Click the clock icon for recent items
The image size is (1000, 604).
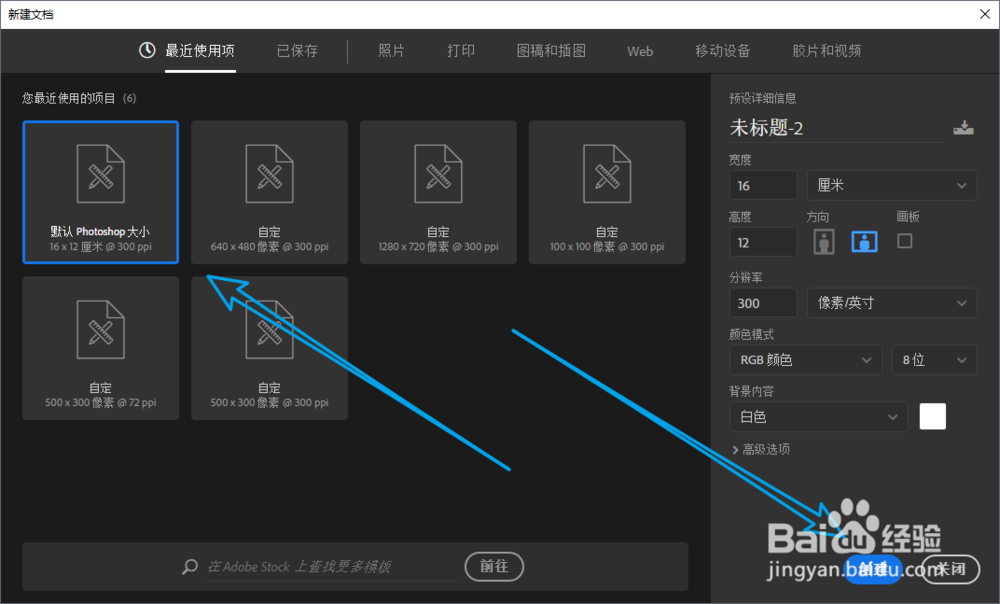point(147,50)
